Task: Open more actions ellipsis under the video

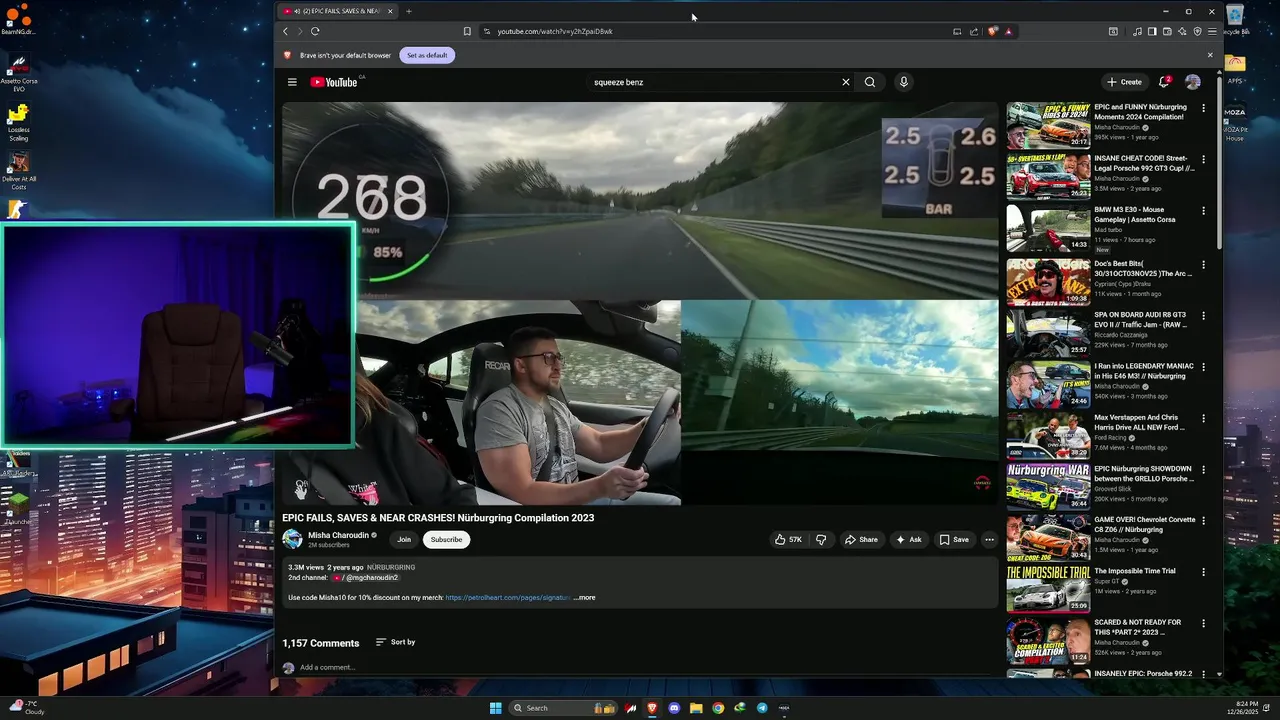Action: point(989,539)
